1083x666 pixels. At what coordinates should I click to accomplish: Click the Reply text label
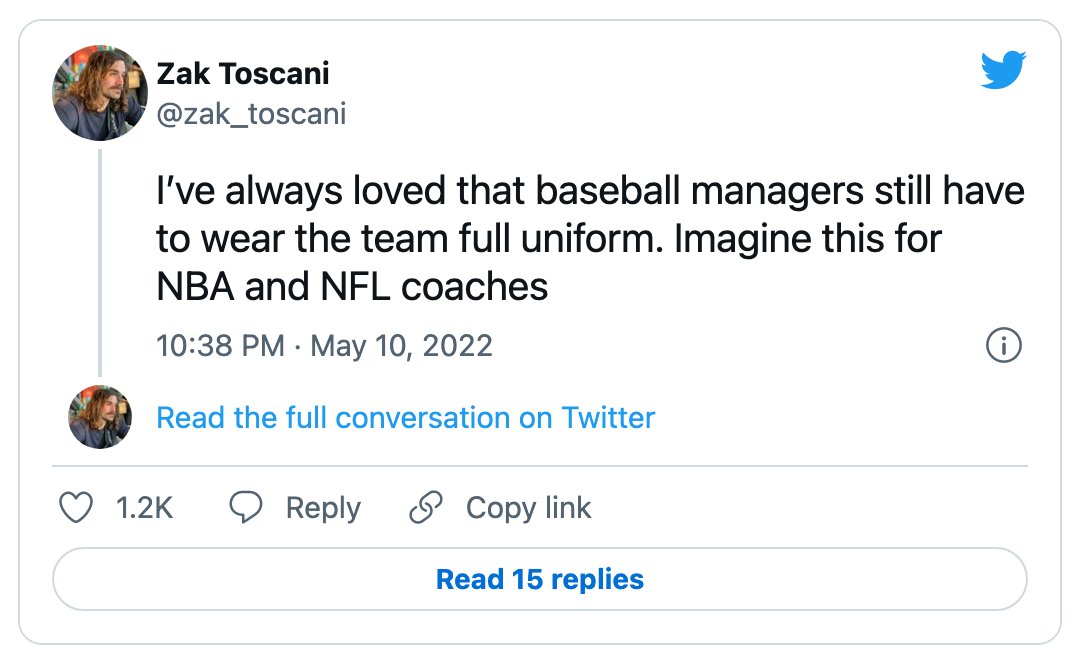(x=323, y=508)
